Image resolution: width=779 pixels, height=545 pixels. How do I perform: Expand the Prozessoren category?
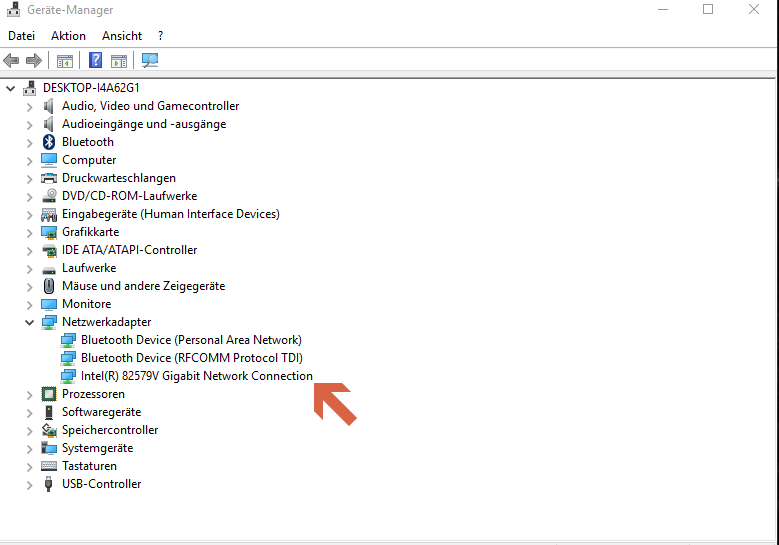29,395
